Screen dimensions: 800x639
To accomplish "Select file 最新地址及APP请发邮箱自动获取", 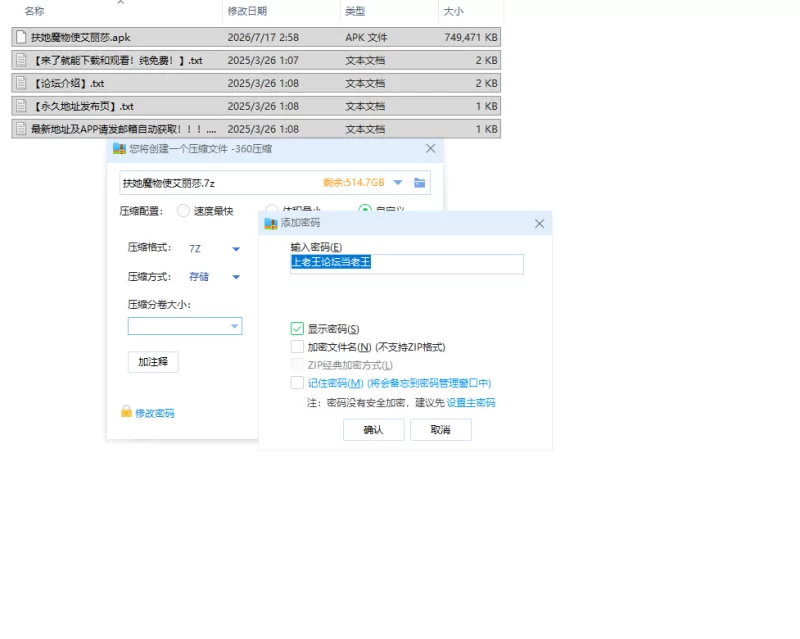I will pos(256,129).
